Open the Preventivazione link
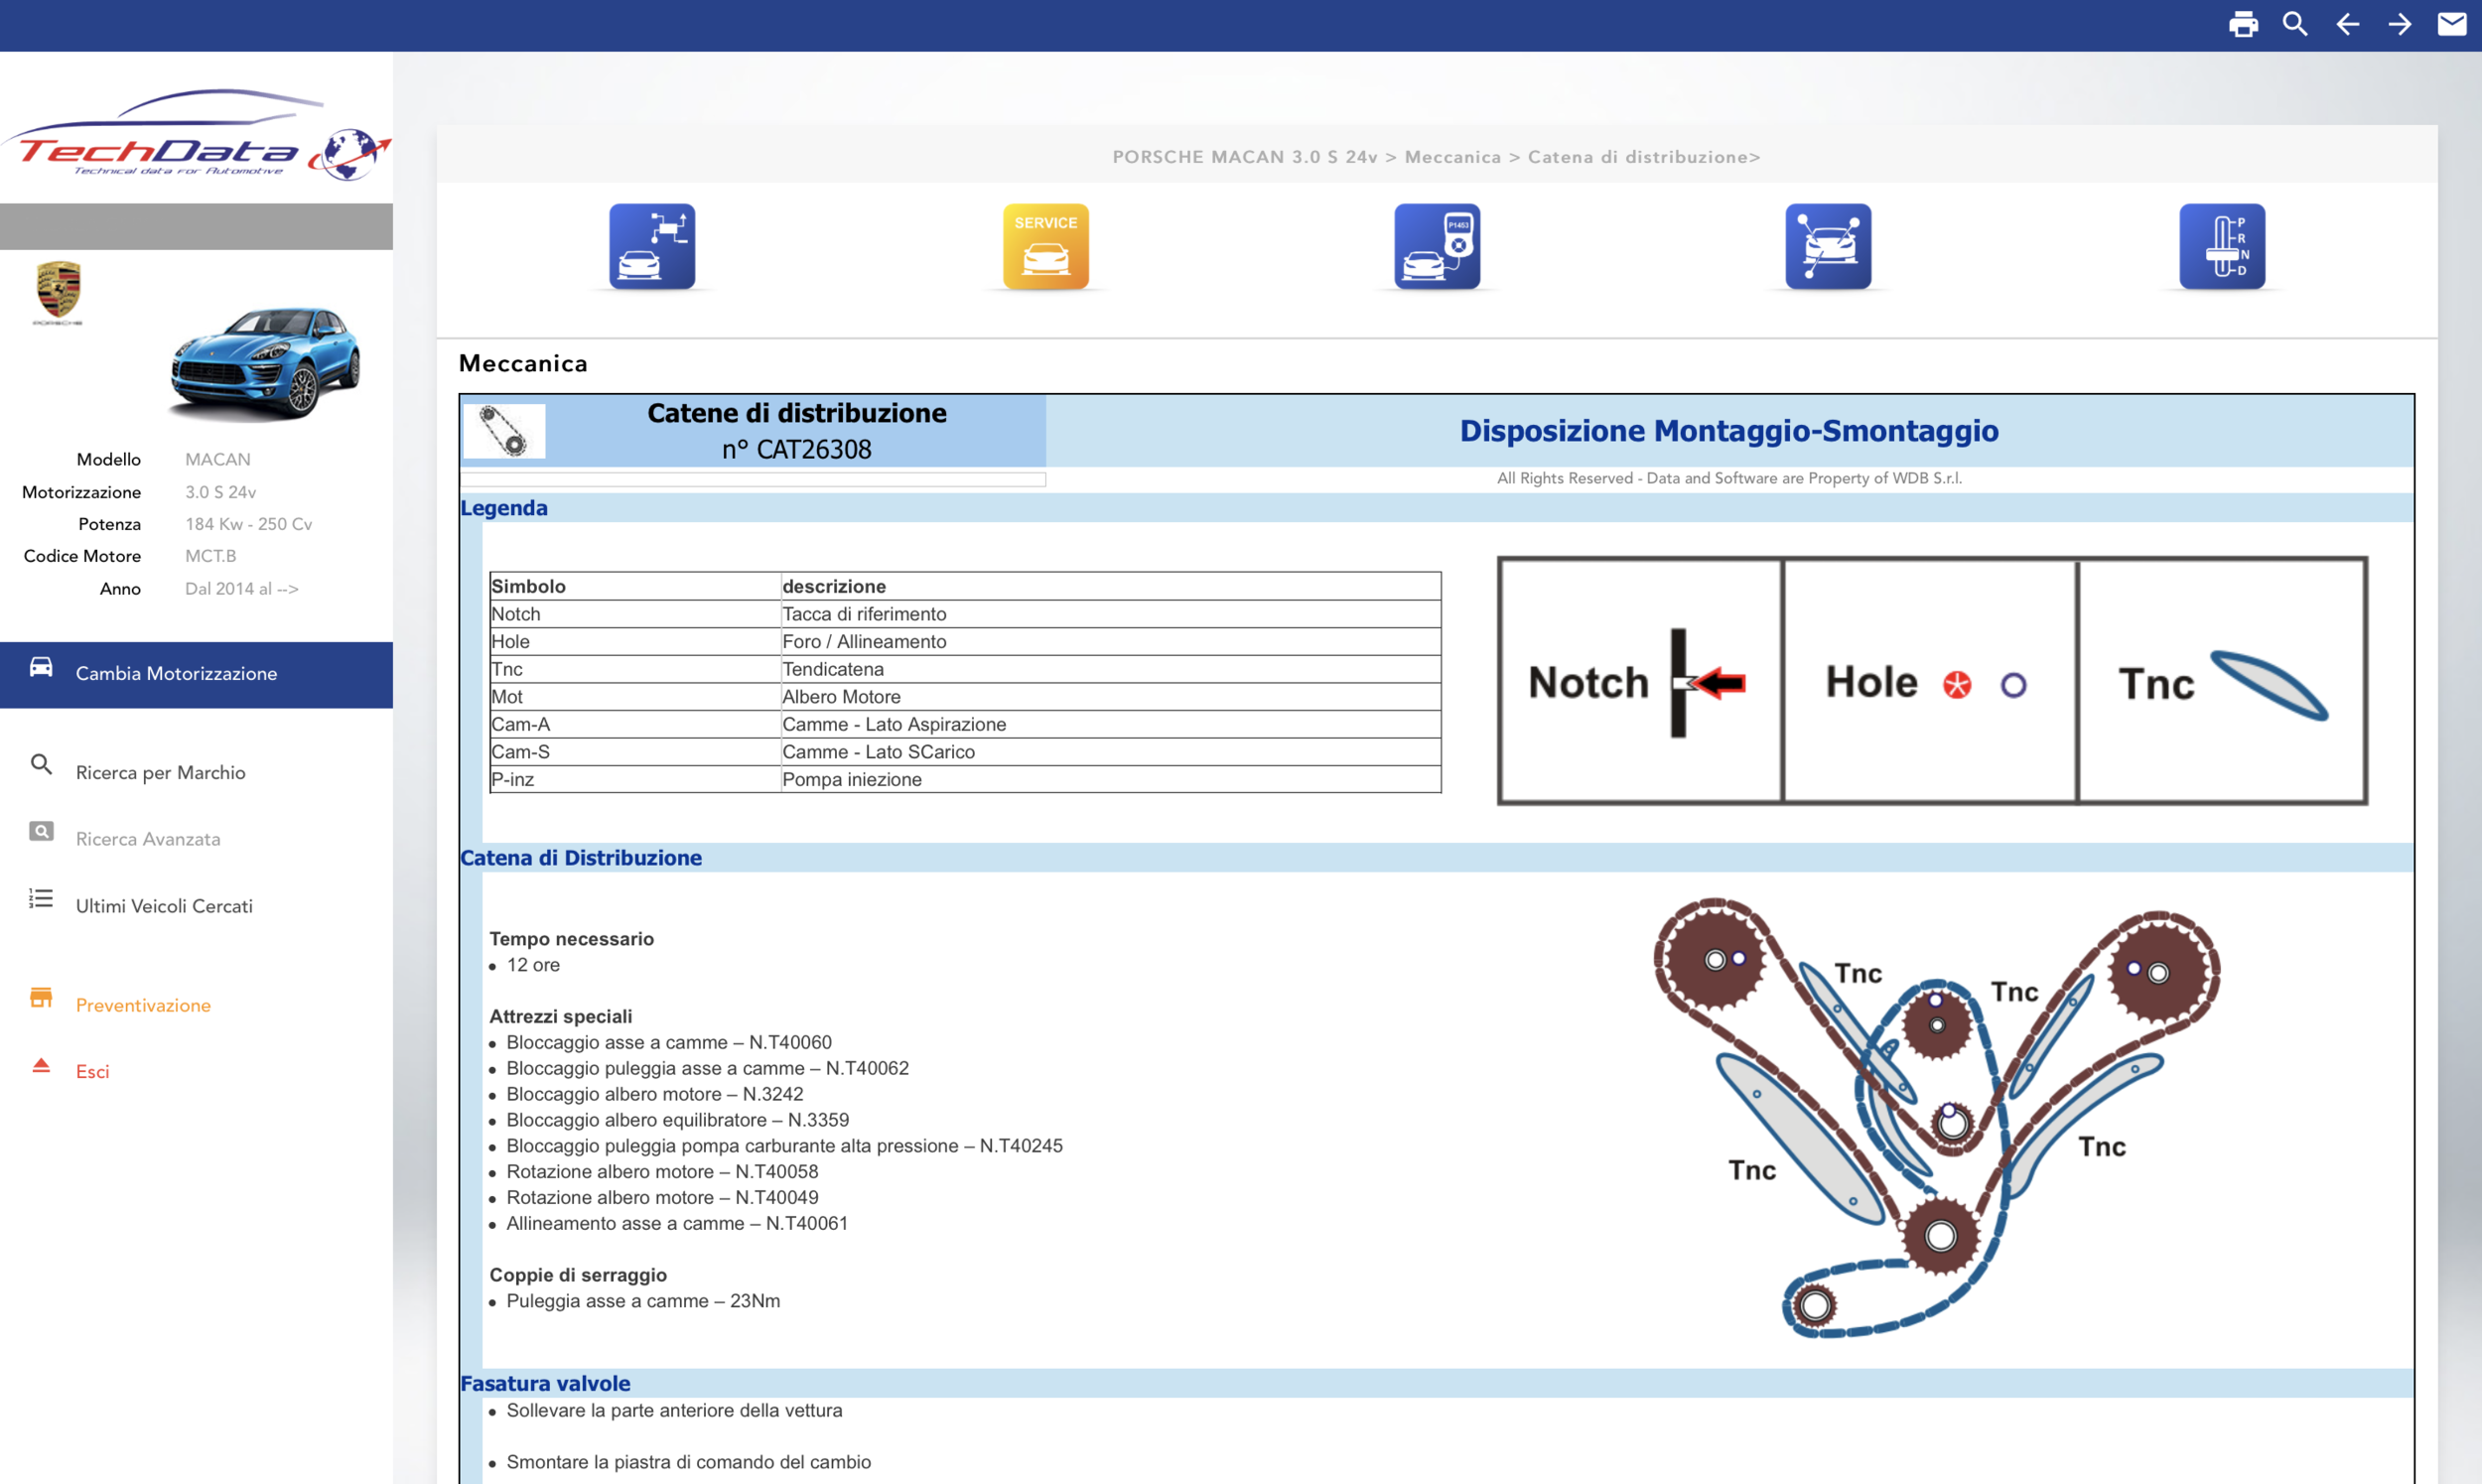Screen dimensions: 2482x1484 (x=143, y=1005)
